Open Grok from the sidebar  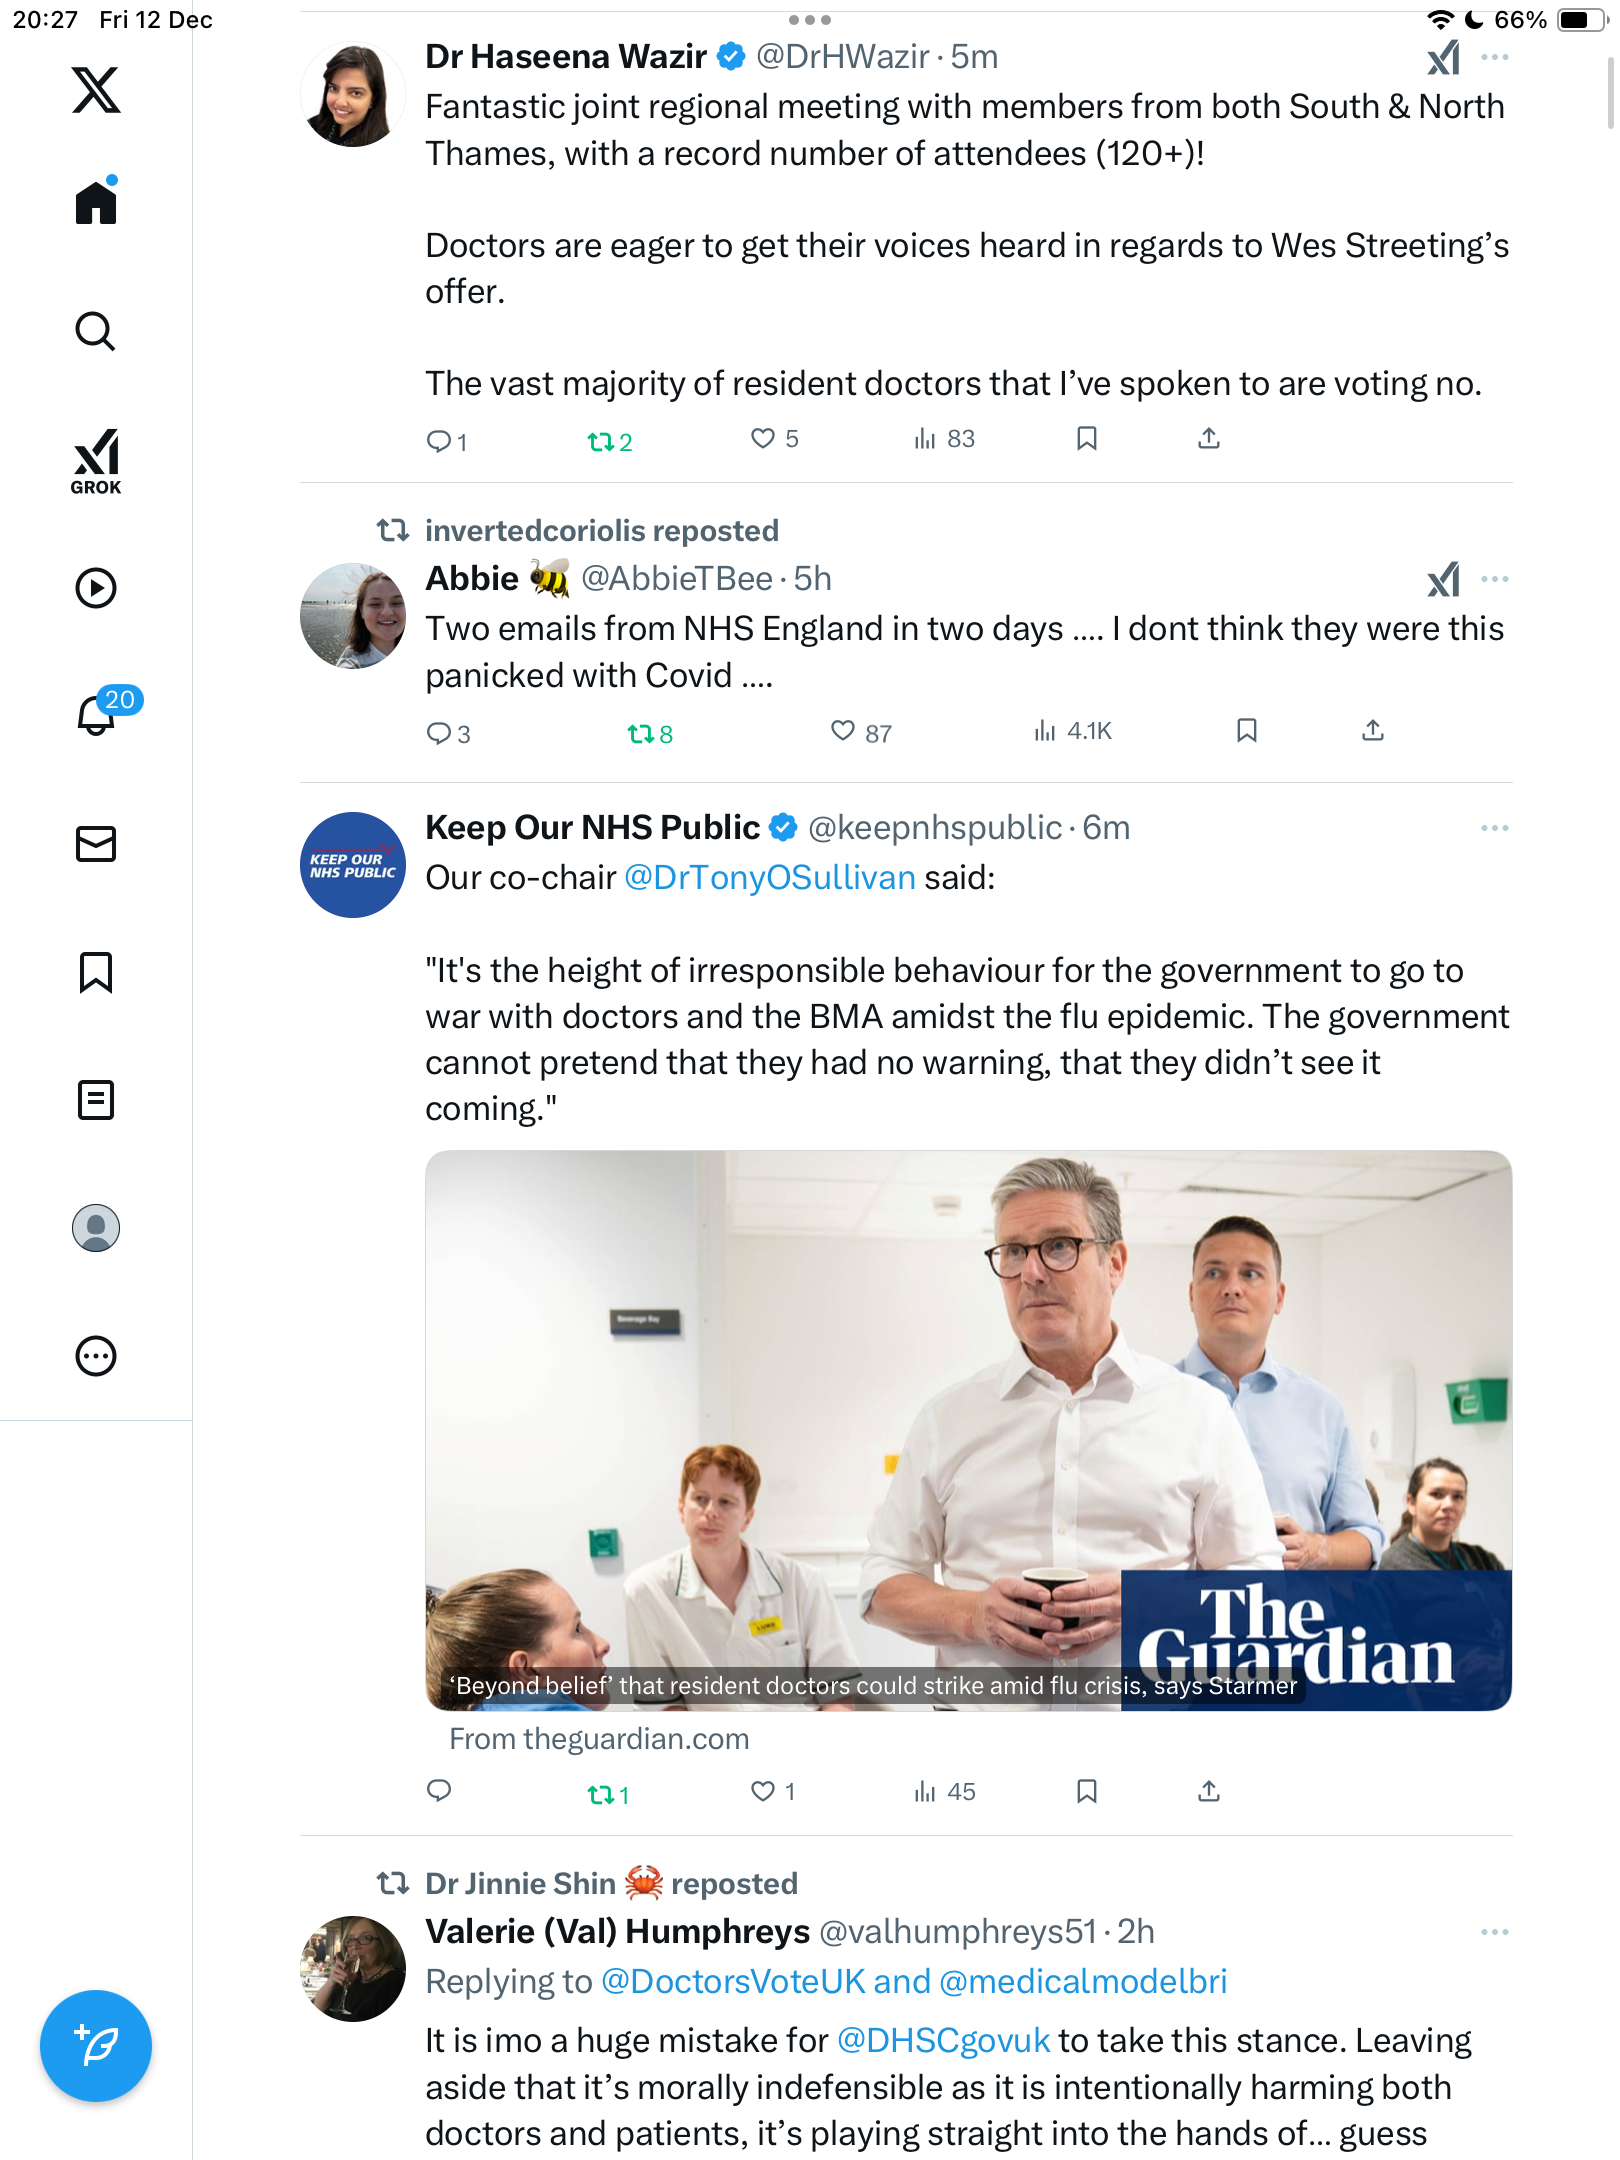96,461
